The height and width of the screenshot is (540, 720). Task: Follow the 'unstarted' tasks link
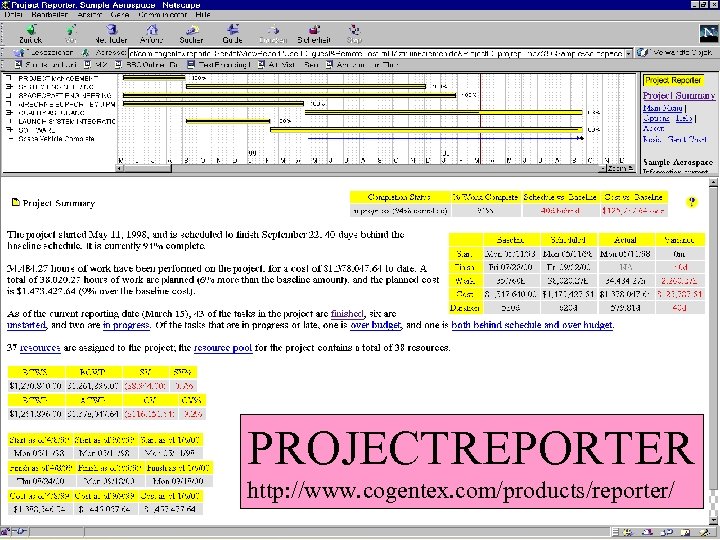tap(27, 325)
